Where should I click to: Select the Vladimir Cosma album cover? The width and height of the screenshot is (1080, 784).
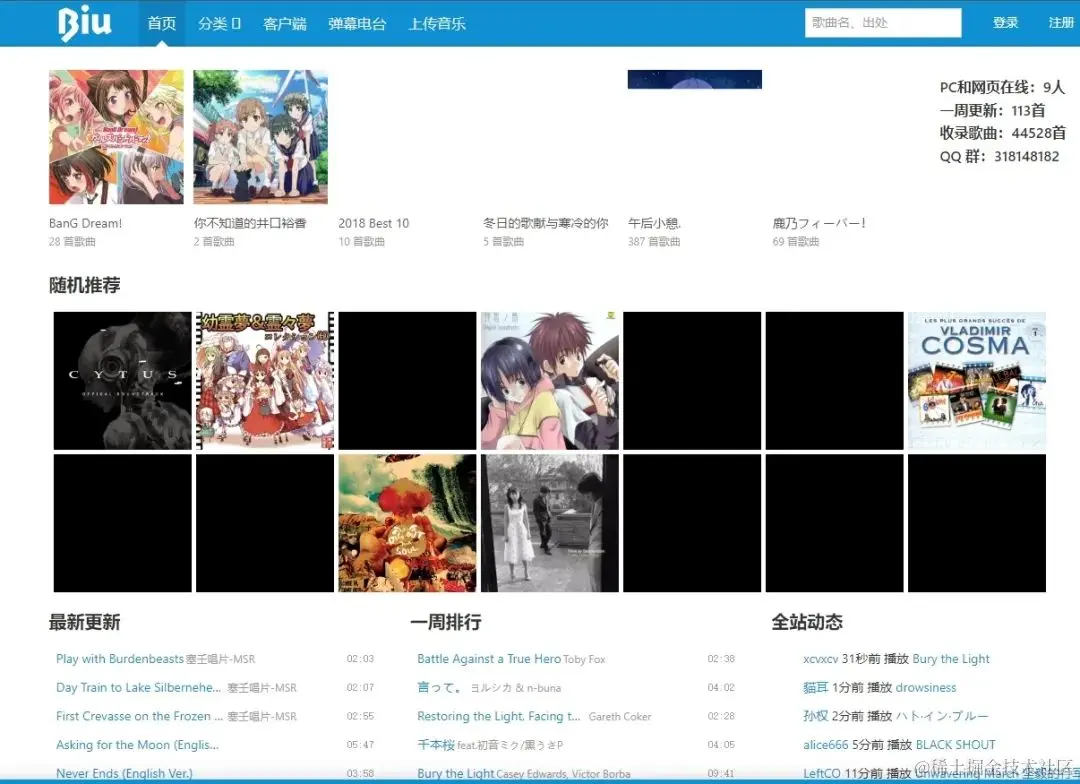coord(977,380)
